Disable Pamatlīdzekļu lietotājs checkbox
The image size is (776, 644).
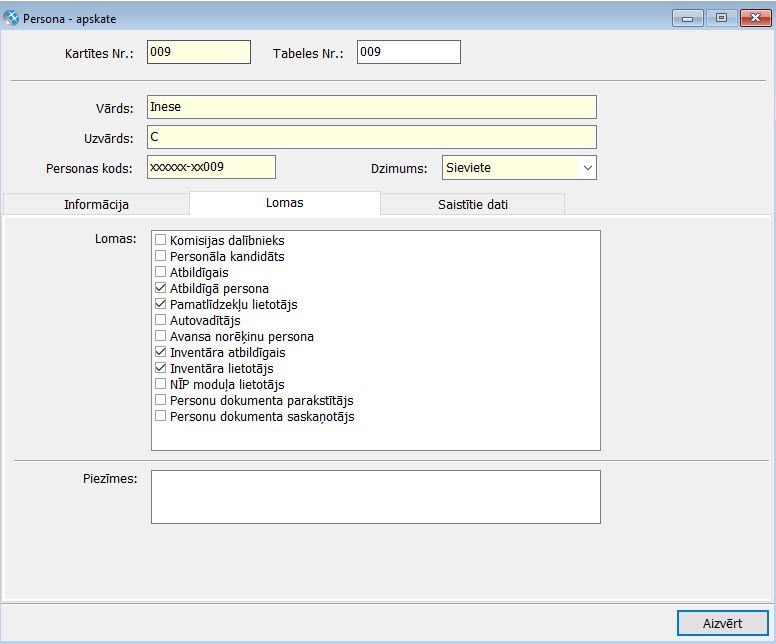pos(161,304)
